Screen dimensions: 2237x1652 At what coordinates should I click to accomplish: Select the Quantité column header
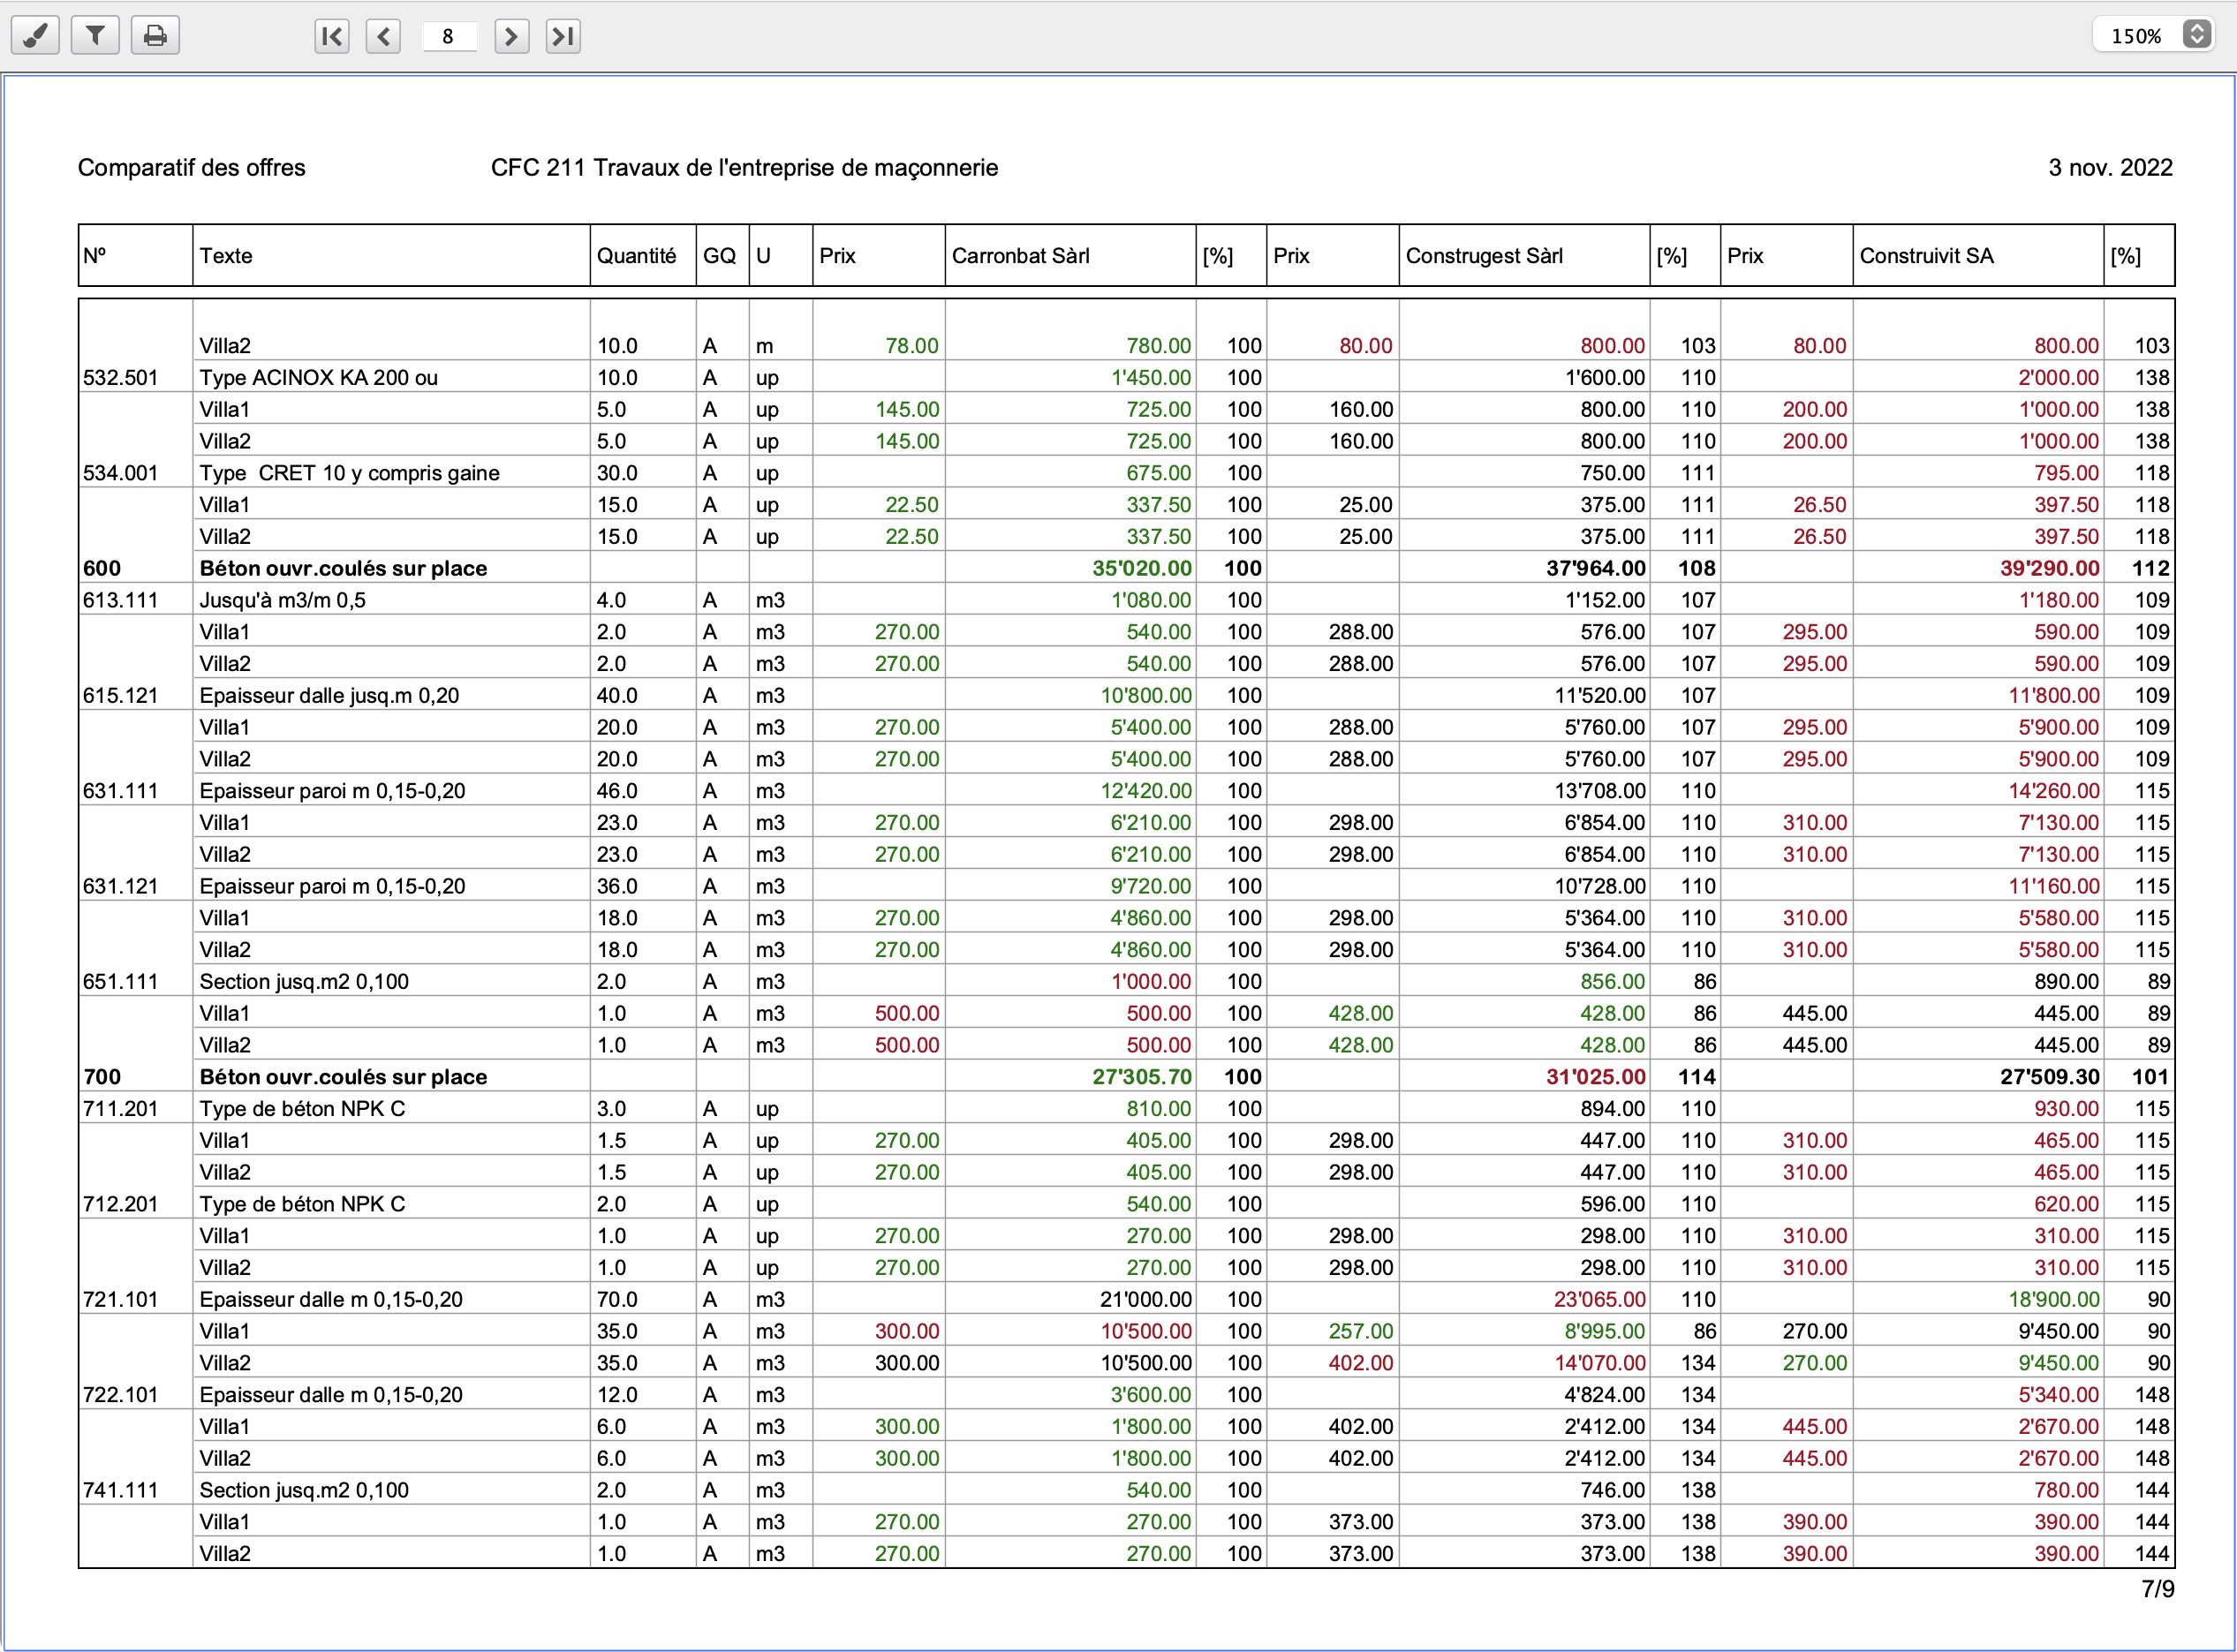pyautogui.click(x=636, y=256)
